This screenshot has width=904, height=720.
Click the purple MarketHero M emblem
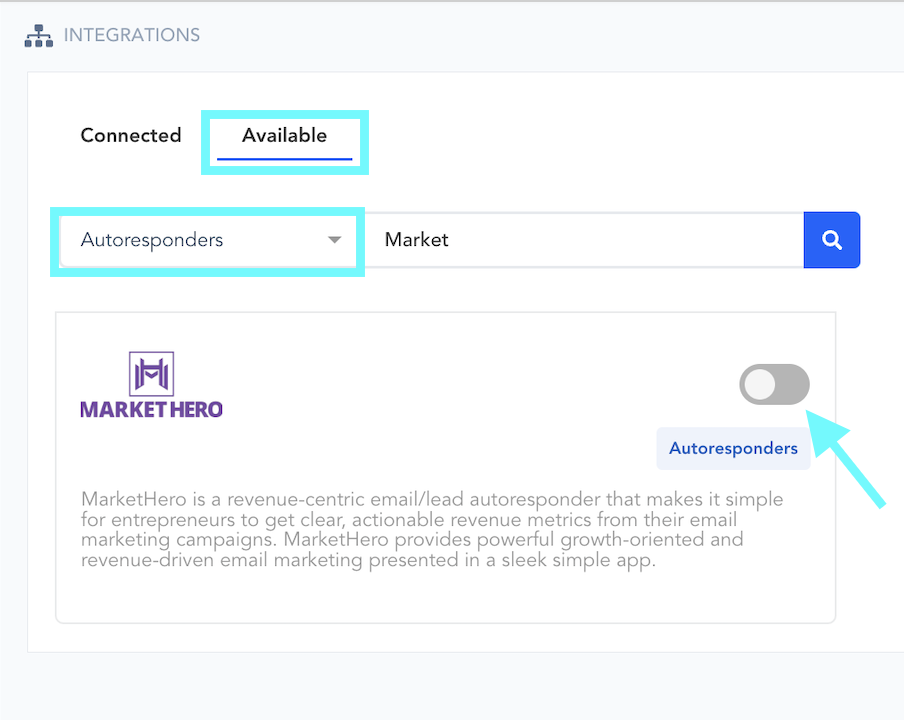point(152,374)
